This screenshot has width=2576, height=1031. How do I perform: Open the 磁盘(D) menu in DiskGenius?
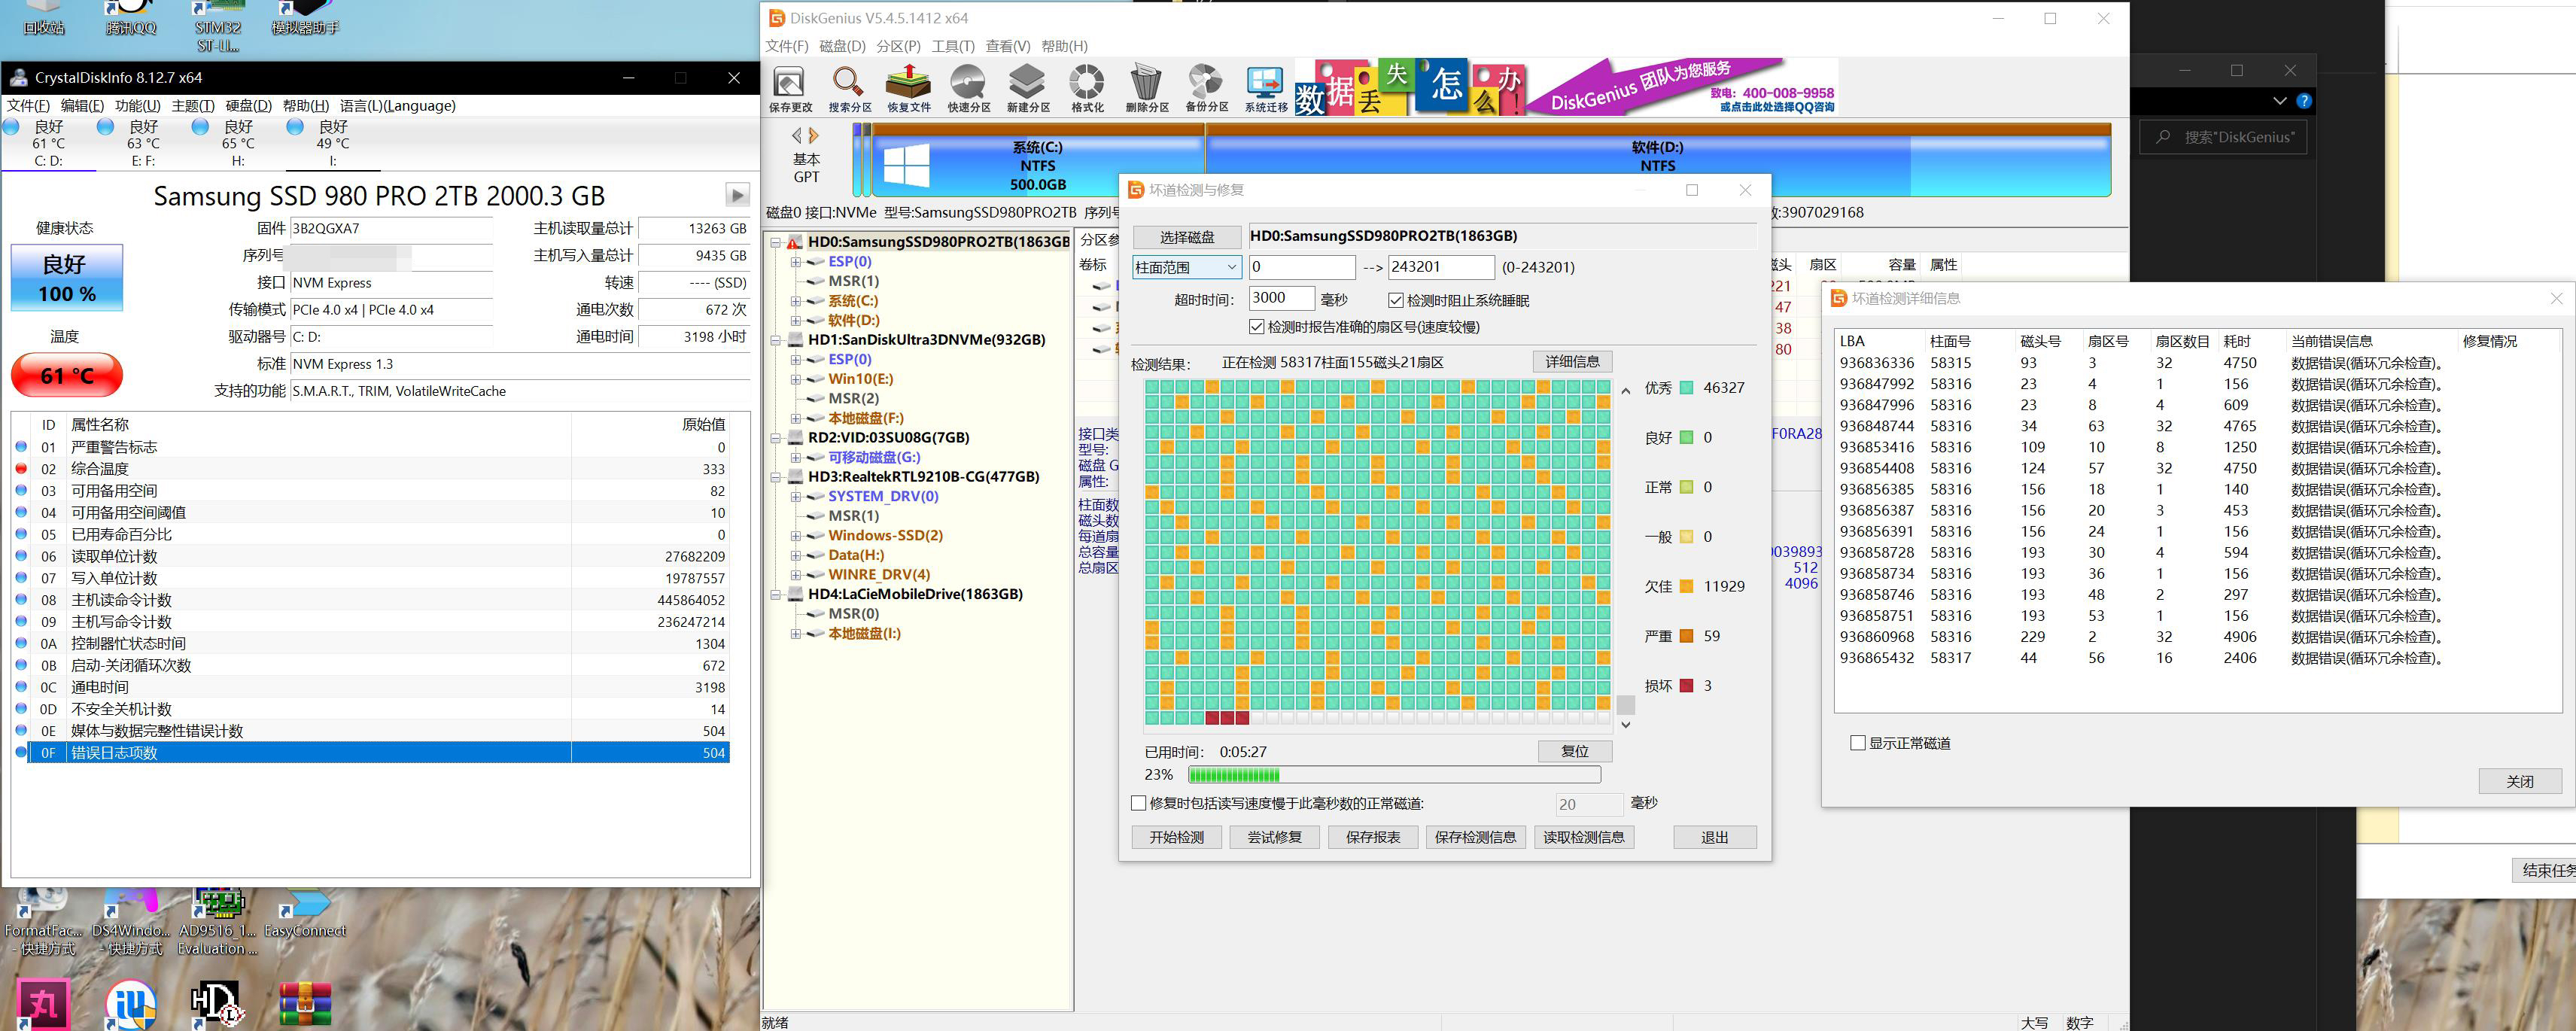(842, 46)
